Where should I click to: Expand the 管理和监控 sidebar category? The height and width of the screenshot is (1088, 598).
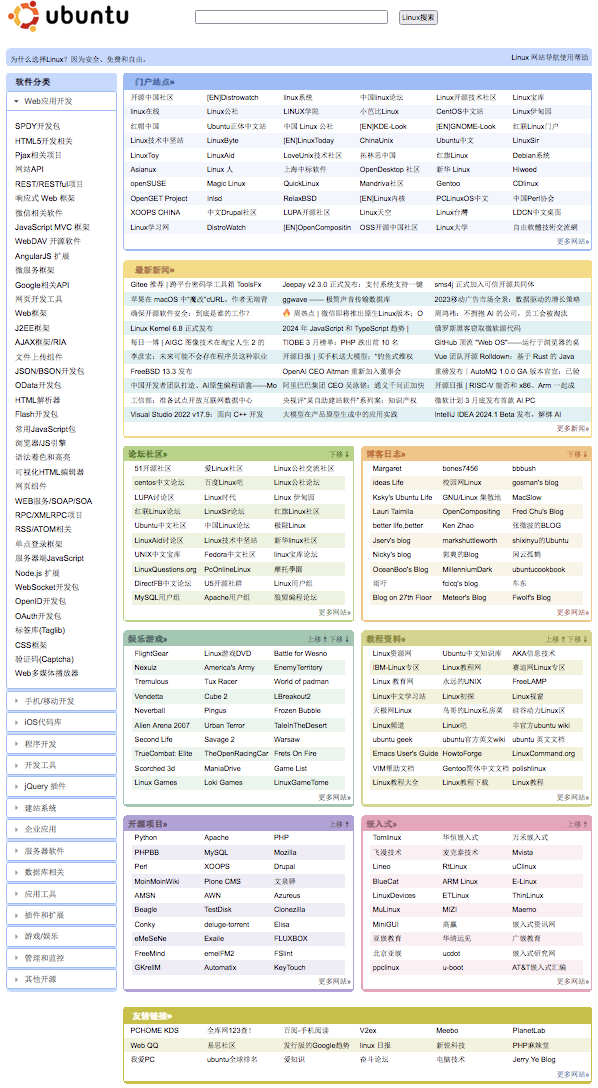point(61,958)
